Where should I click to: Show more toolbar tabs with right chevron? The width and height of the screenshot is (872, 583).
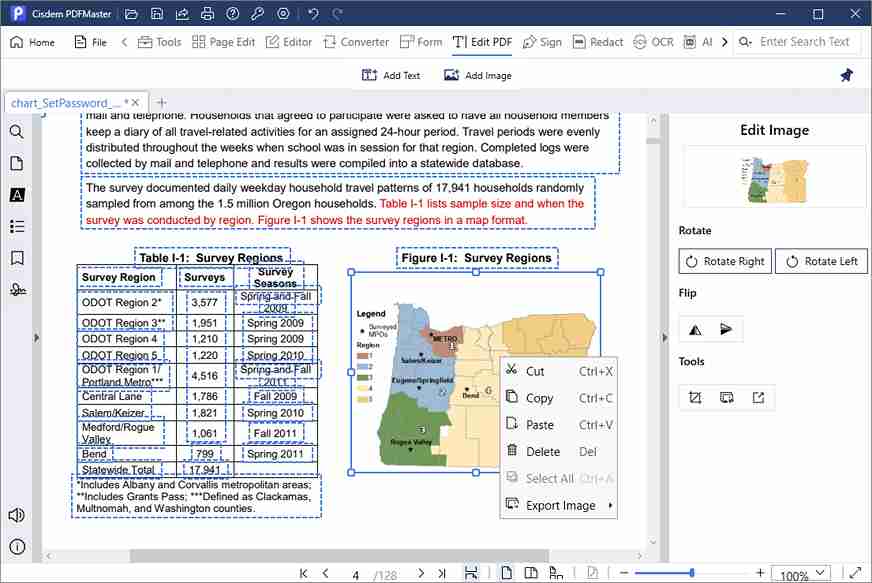pyautogui.click(x=724, y=42)
